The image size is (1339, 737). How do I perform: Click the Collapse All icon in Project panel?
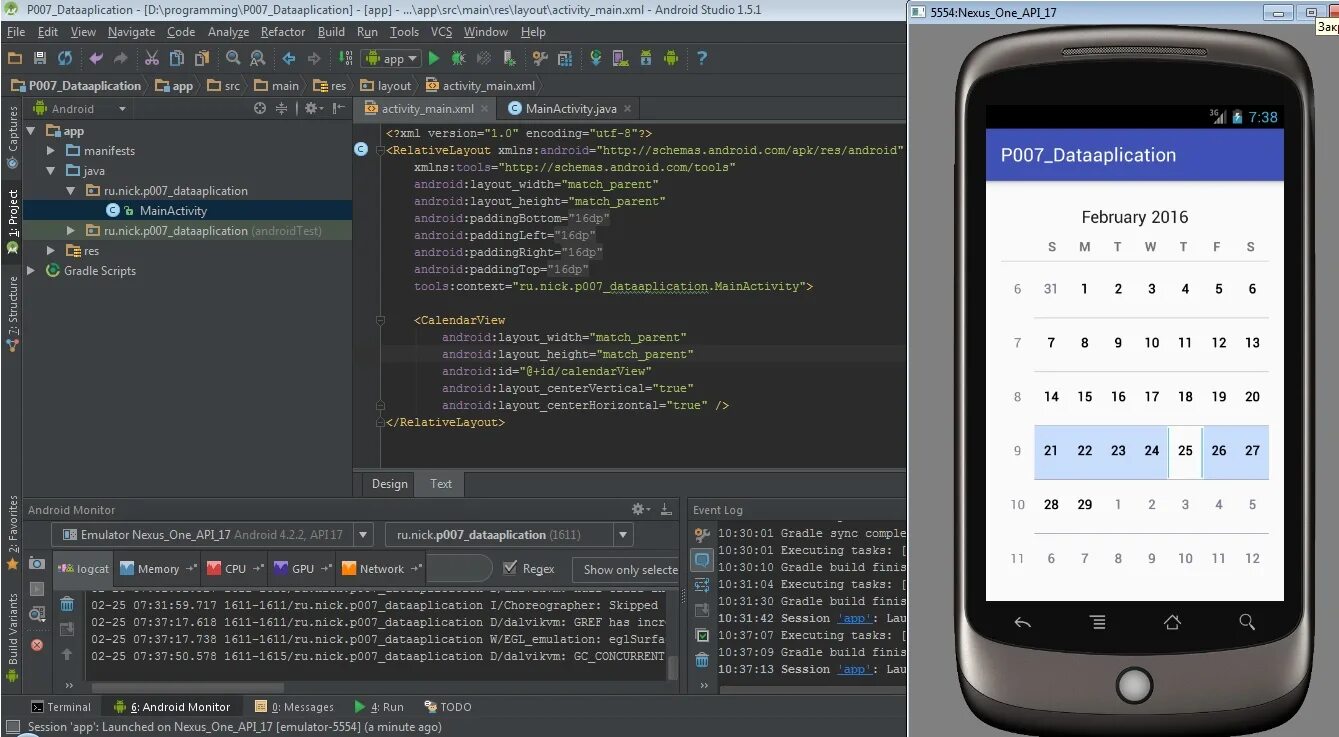(x=282, y=108)
